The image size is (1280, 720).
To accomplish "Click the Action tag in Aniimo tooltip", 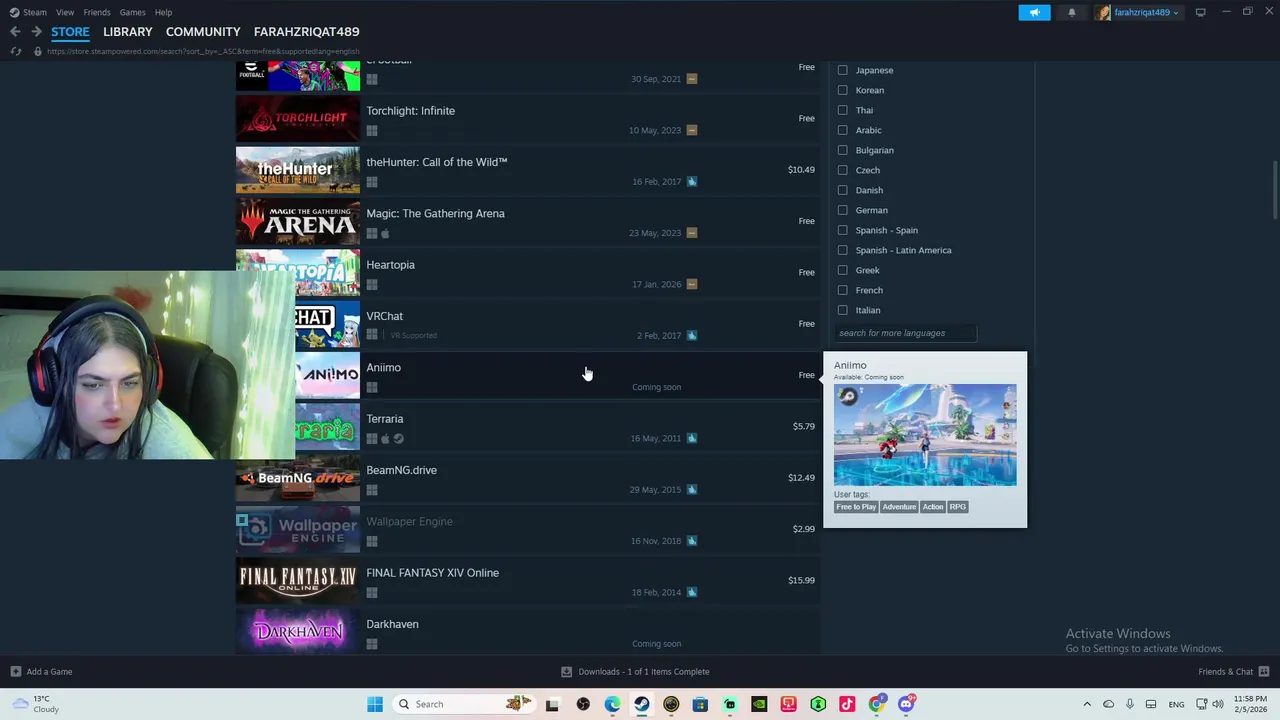I will click(x=933, y=507).
